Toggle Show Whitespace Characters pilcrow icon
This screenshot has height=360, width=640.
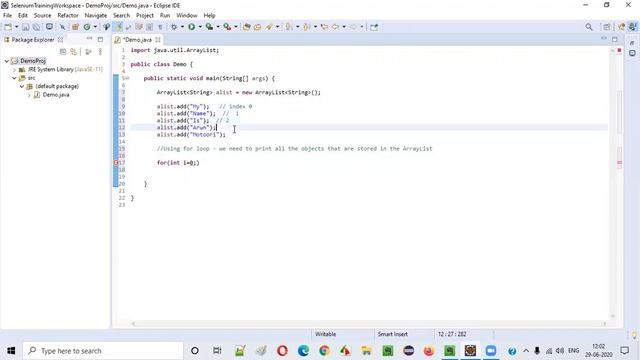click(x=160, y=27)
